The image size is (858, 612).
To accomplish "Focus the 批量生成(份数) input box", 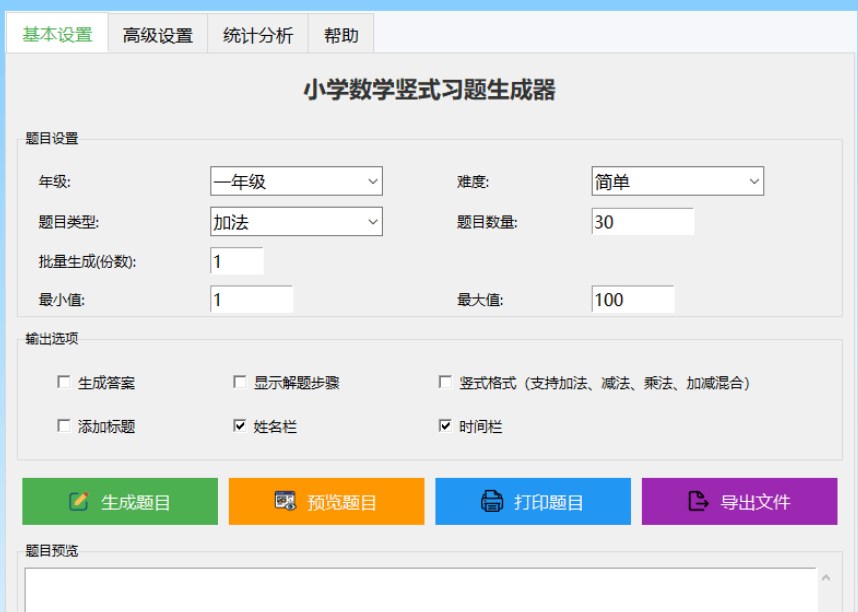I will (x=237, y=261).
